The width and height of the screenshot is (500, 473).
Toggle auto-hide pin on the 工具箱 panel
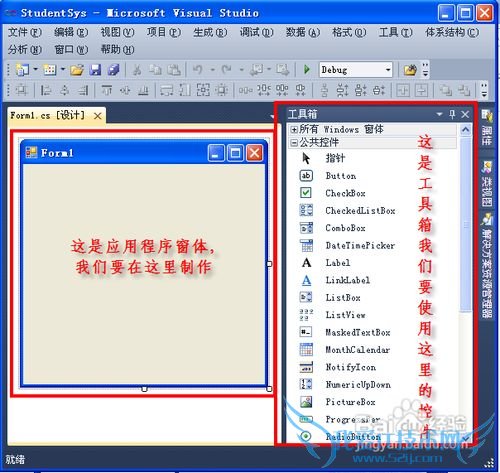(x=452, y=114)
